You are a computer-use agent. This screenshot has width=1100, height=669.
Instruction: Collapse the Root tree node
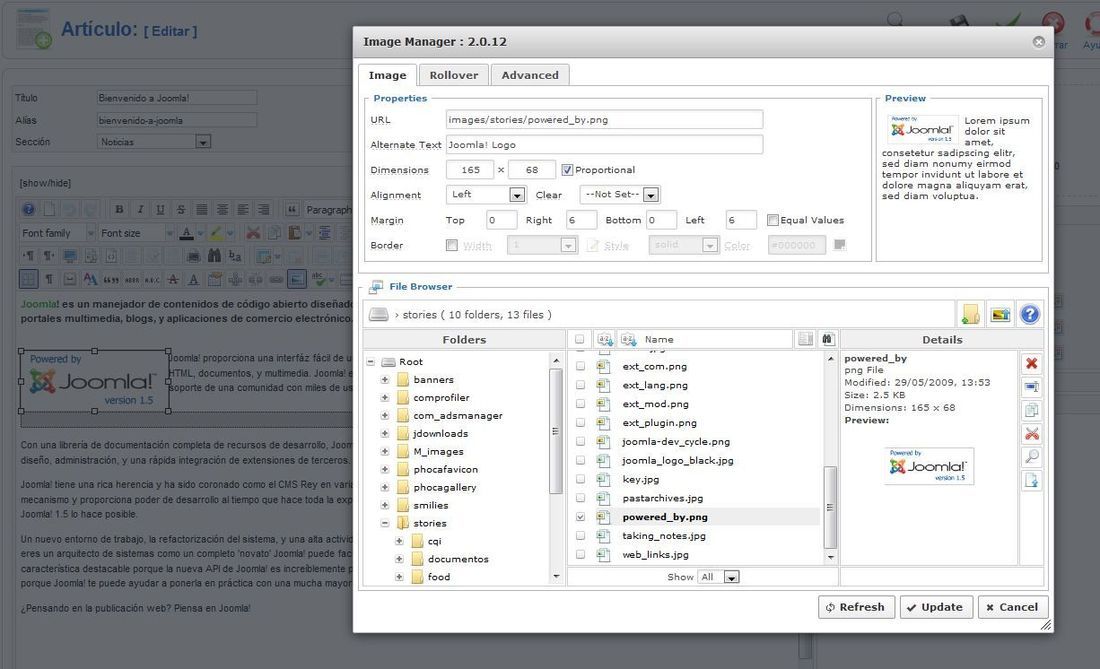(x=370, y=362)
